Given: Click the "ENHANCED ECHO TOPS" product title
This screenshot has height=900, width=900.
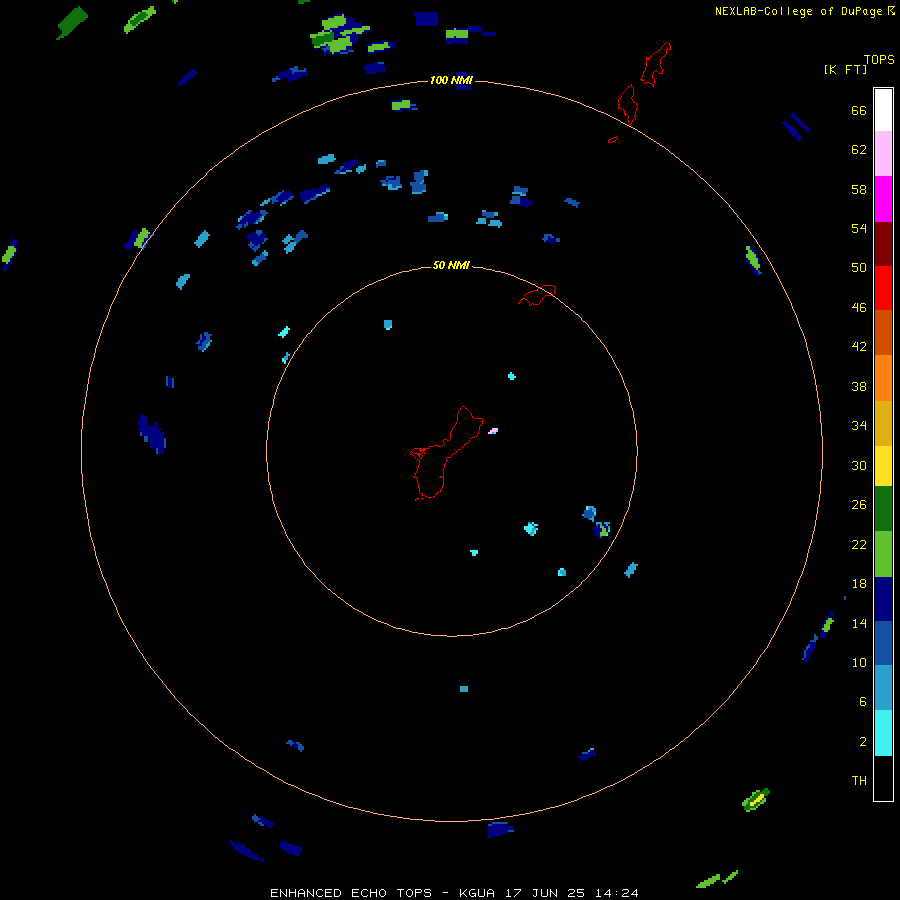Looking at the screenshot, I should (x=351, y=893).
